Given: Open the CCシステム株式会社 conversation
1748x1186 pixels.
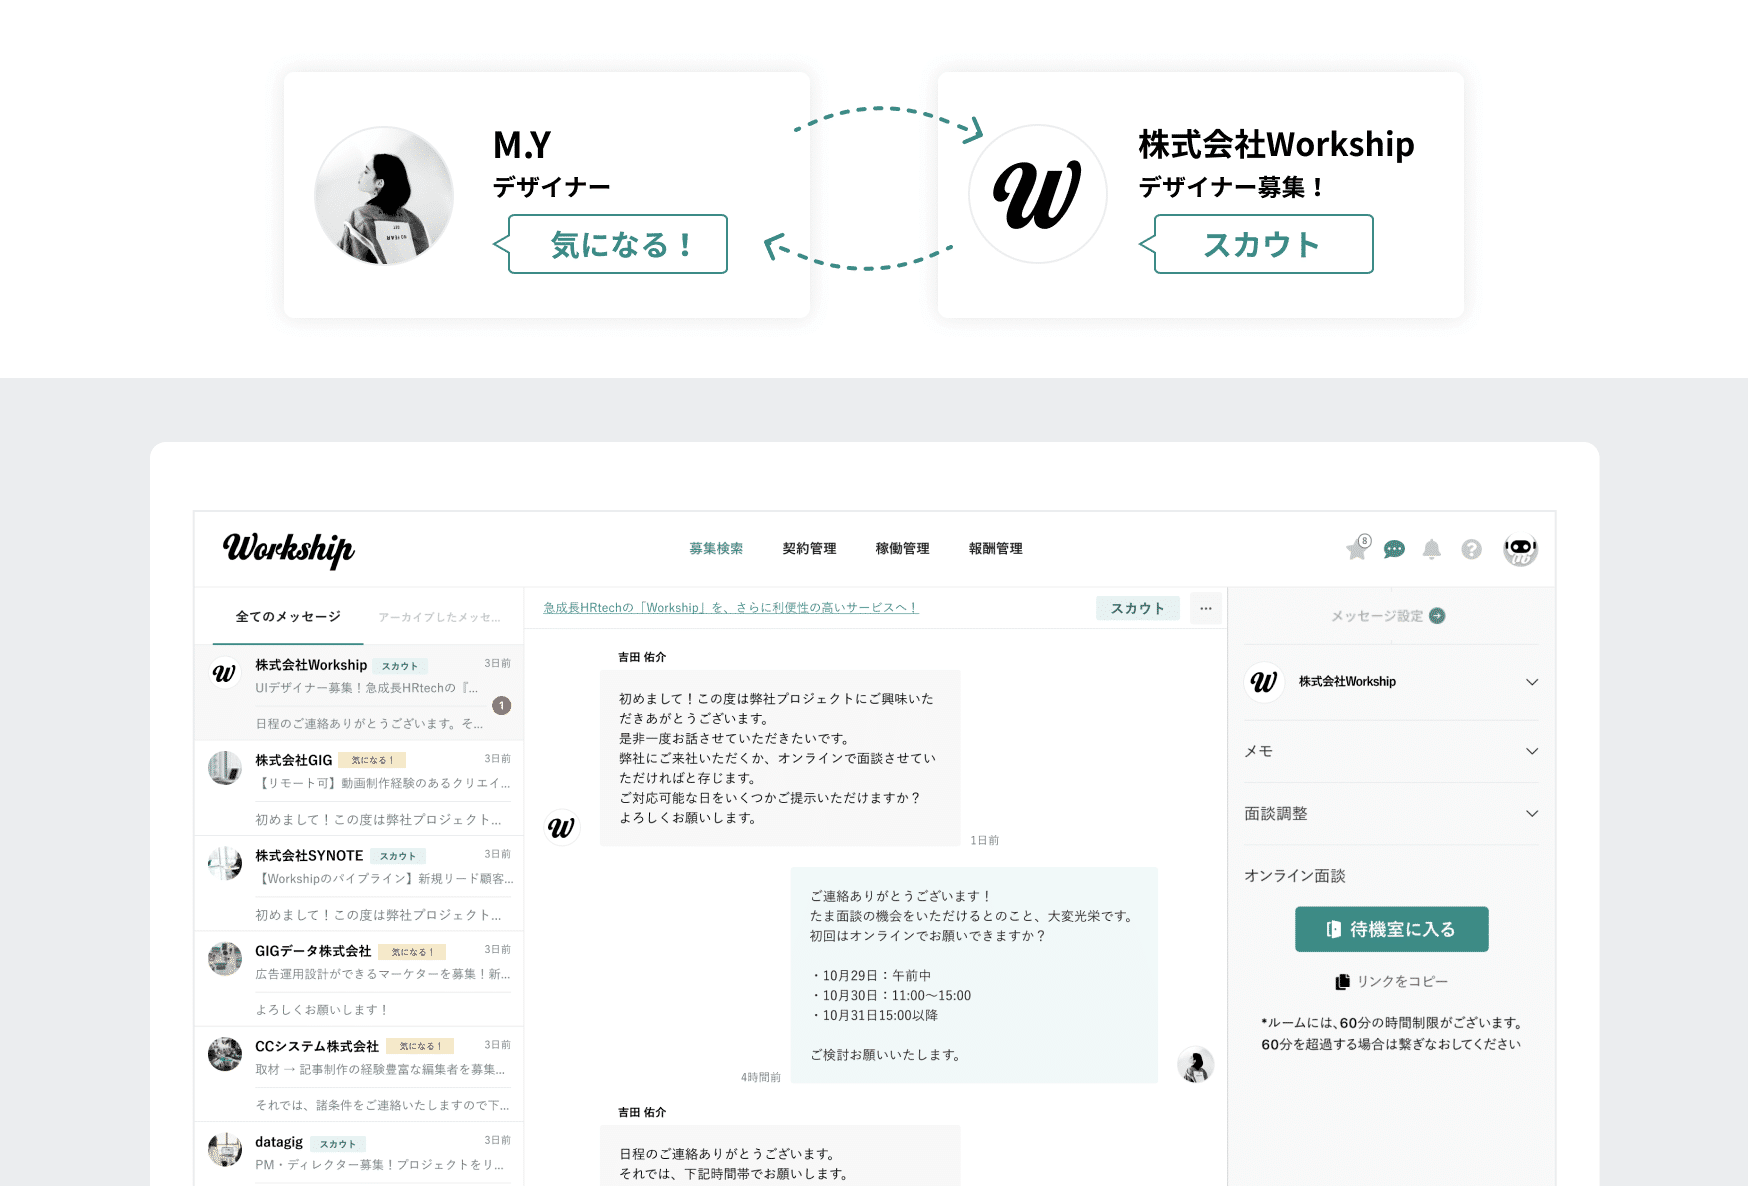Looking at the screenshot, I should (359, 1074).
